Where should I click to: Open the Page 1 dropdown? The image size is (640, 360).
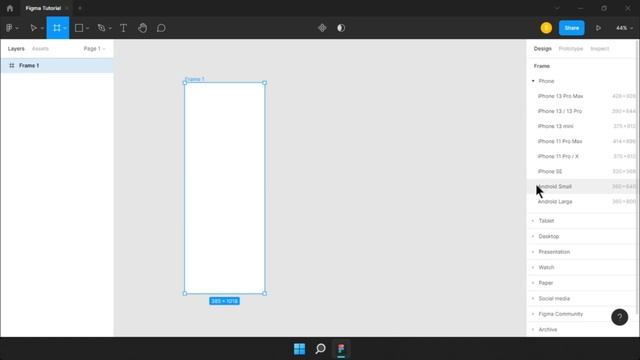94,49
